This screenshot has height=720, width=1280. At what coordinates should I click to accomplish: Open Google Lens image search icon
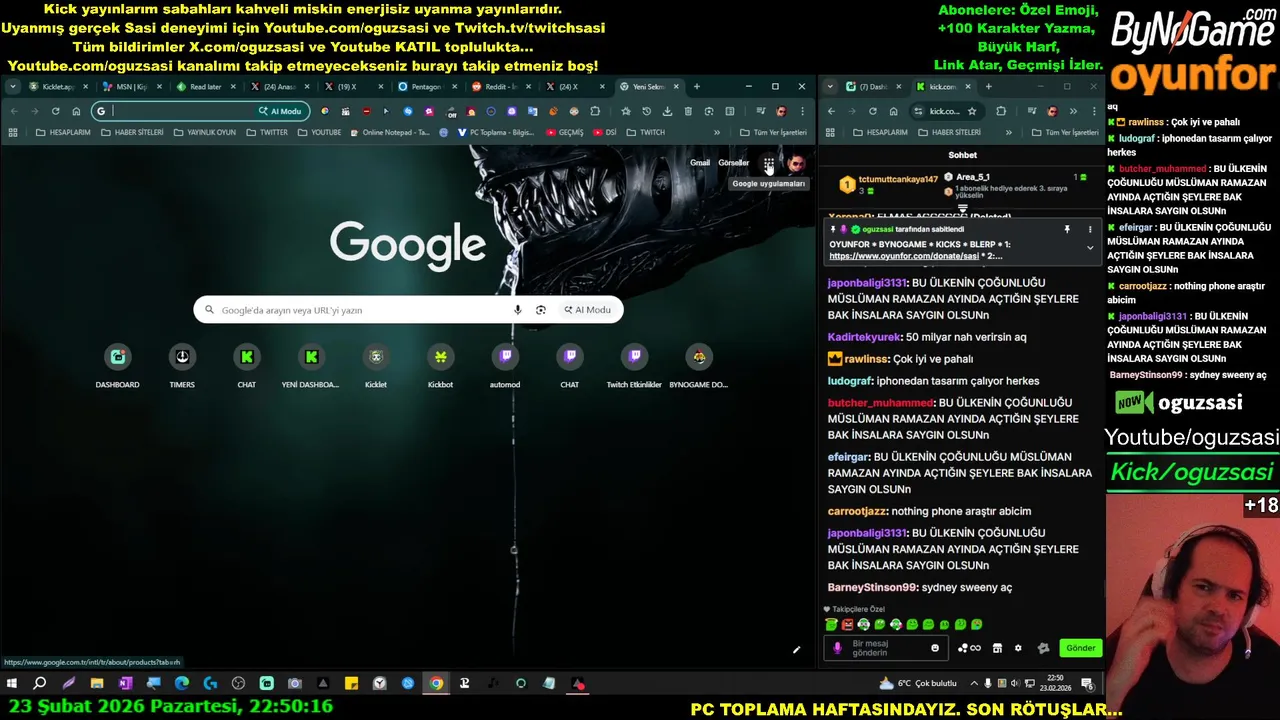pos(541,310)
